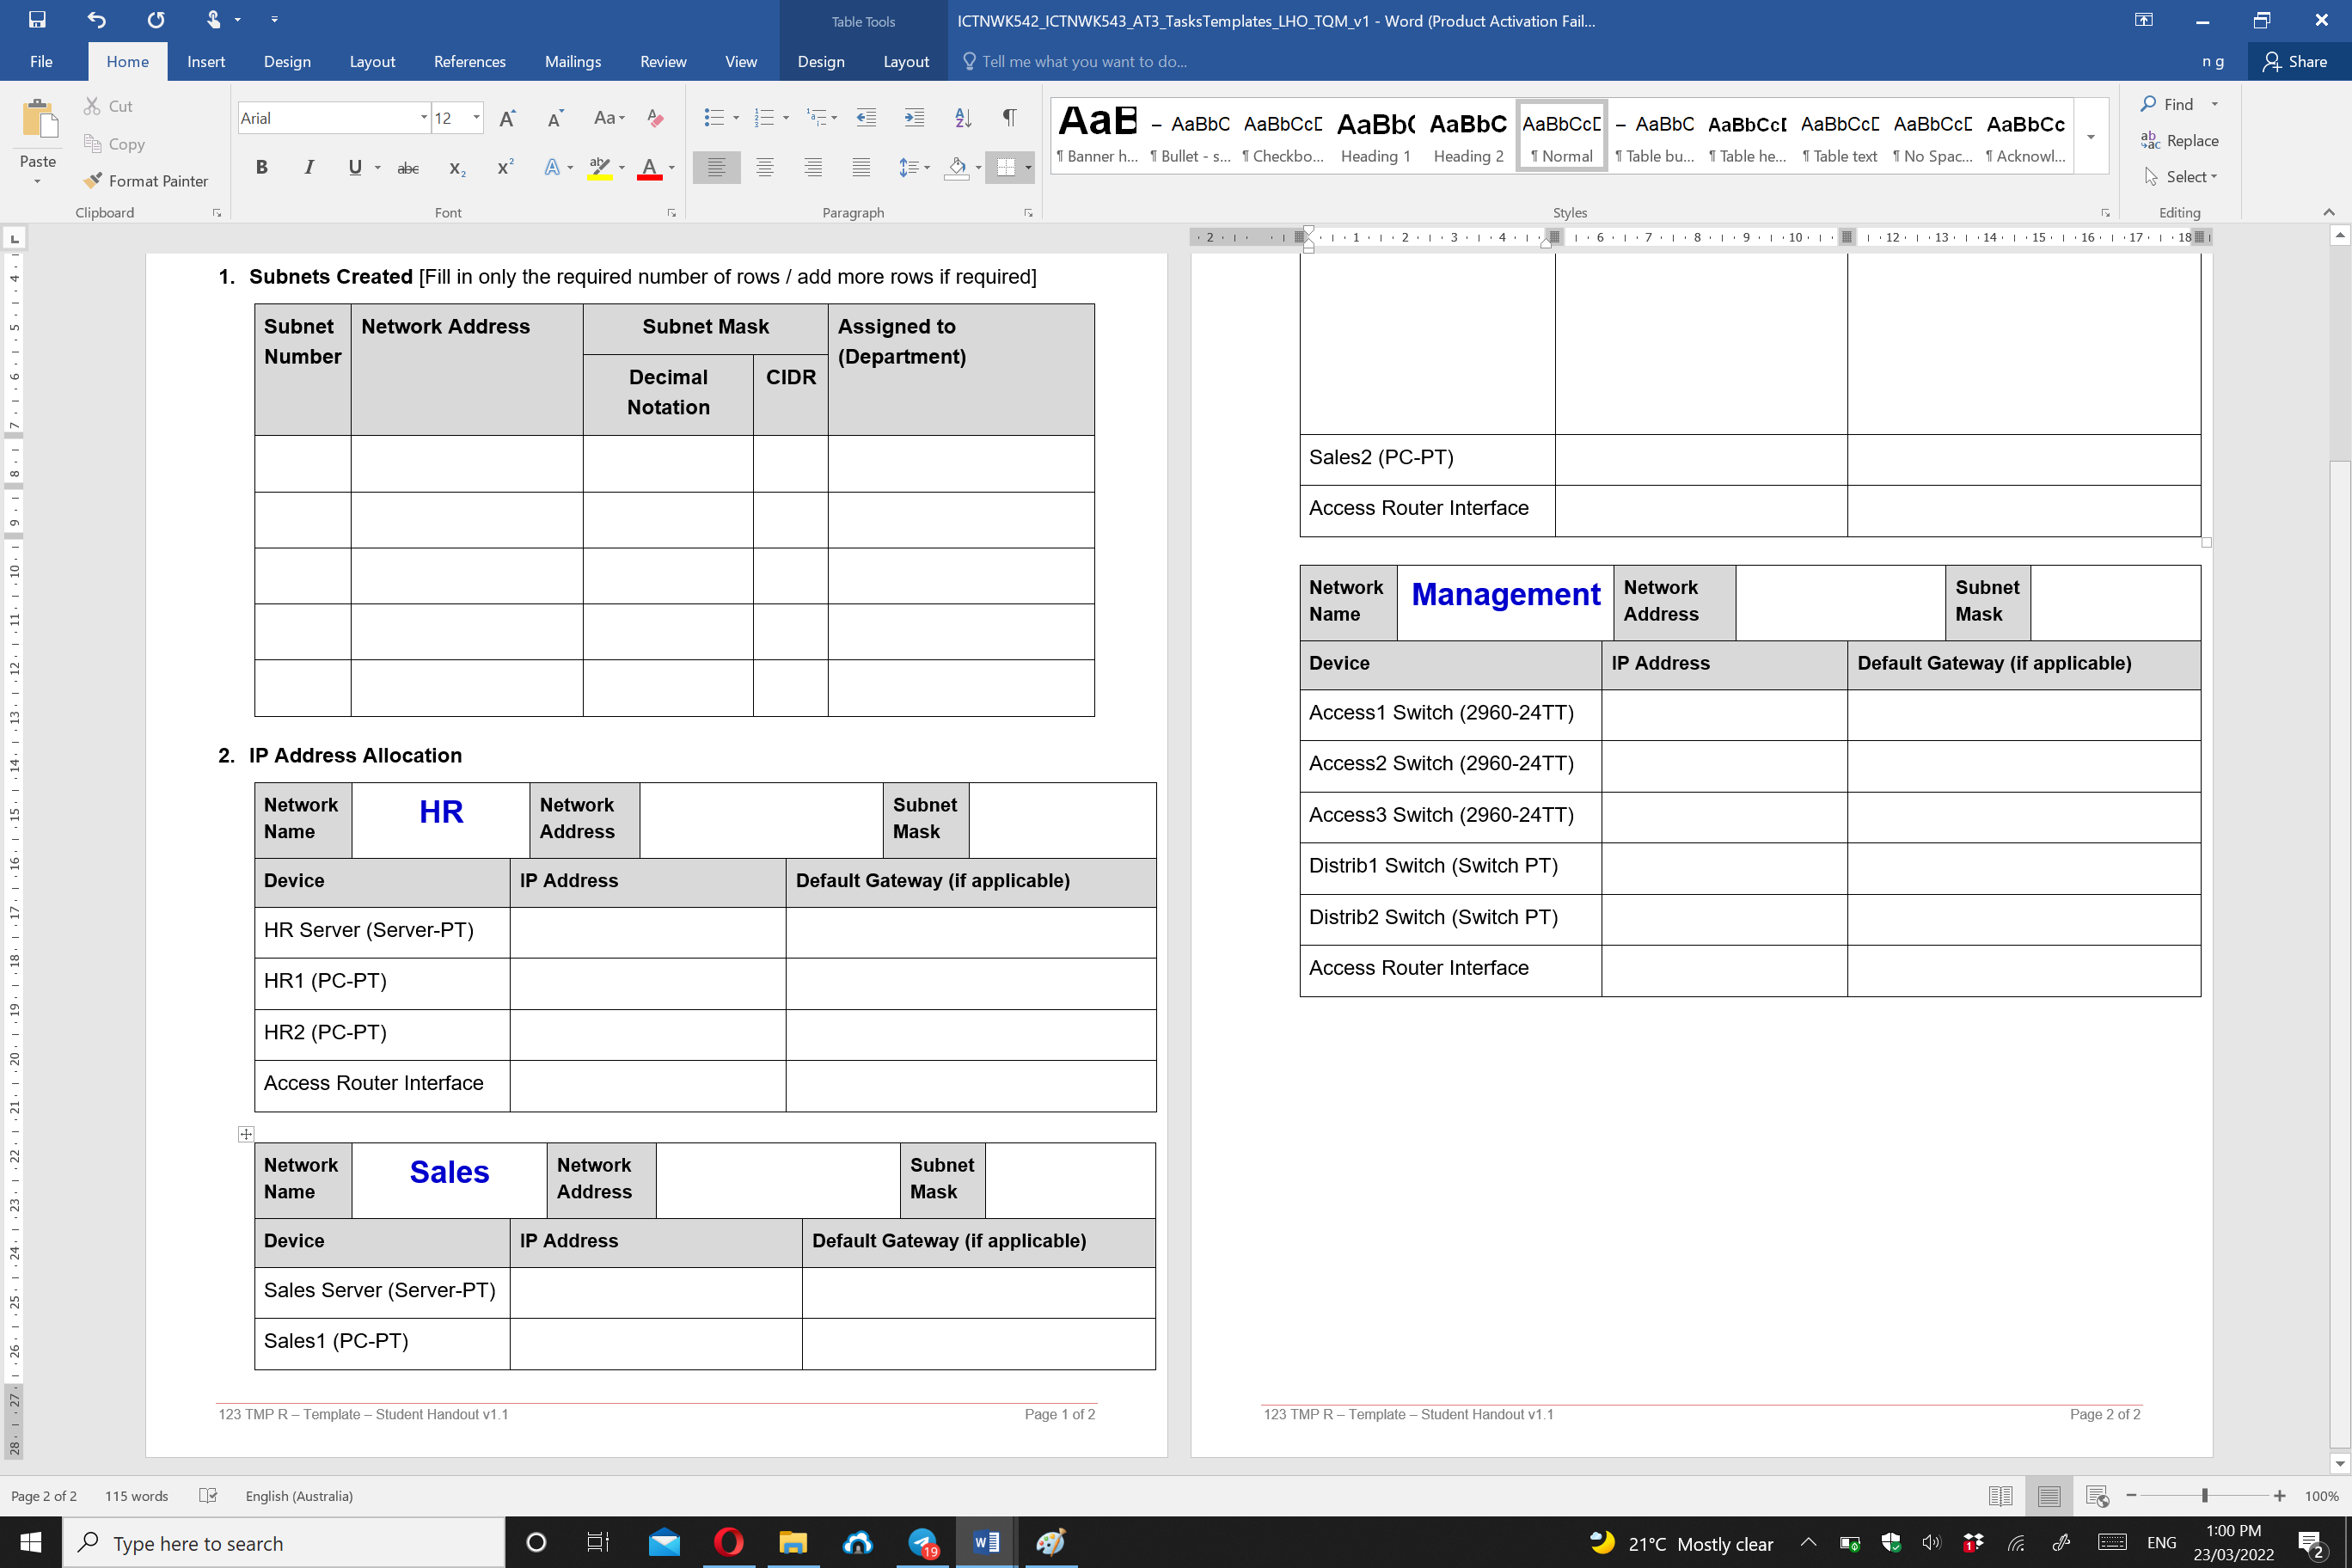Decrease font size with Shrink Font
This screenshot has height=1568, width=2352.
coord(555,118)
